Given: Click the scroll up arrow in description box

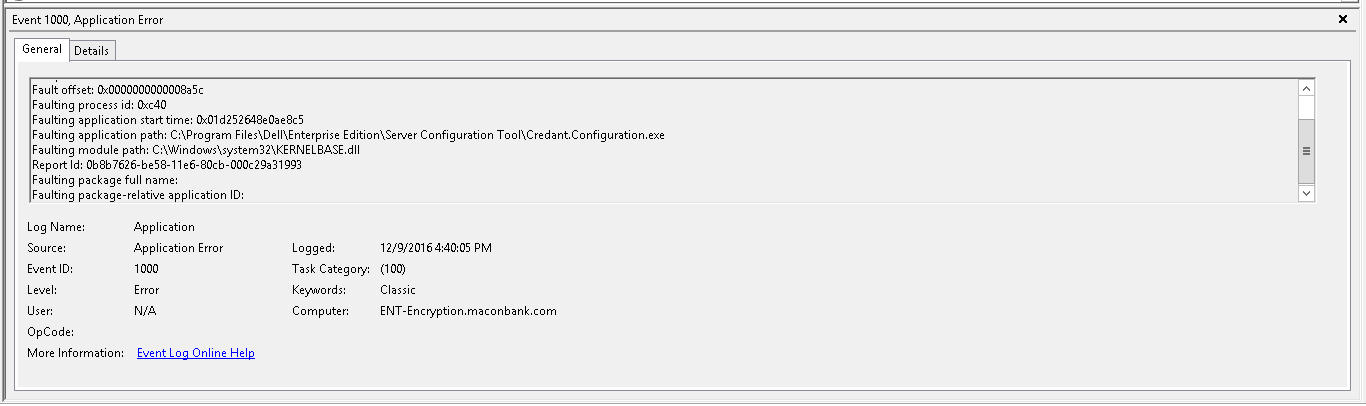Looking at the screenshot, I should 1305,88.
